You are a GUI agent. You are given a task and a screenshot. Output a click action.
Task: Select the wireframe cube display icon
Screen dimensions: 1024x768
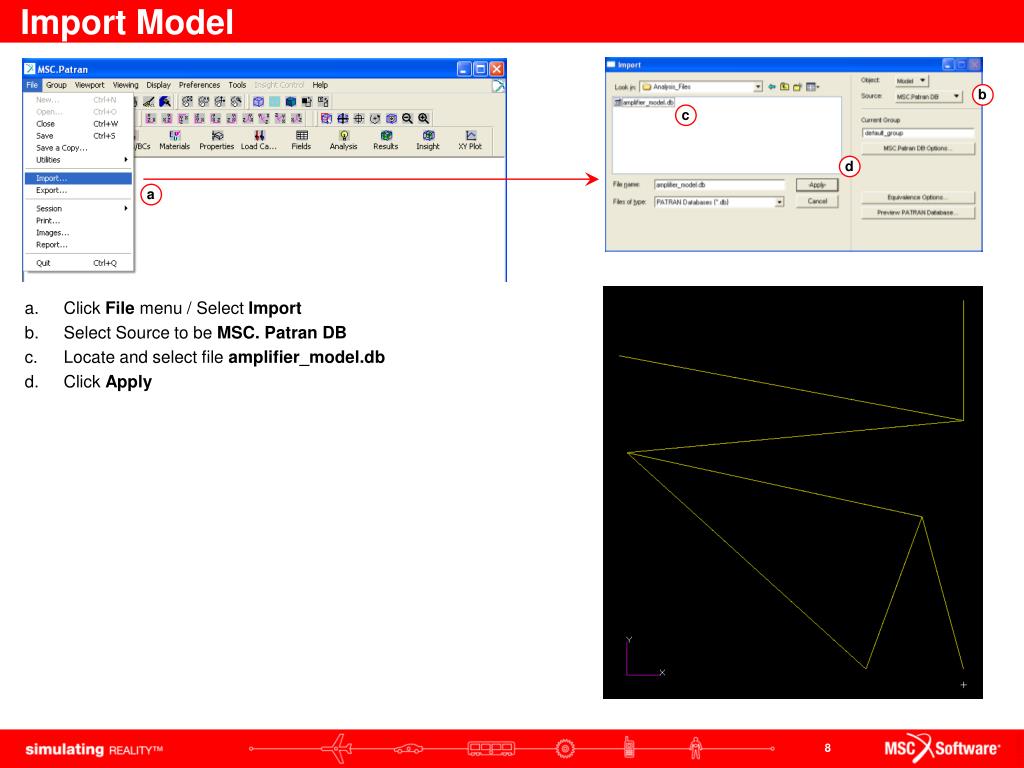[x=259, y=101]
